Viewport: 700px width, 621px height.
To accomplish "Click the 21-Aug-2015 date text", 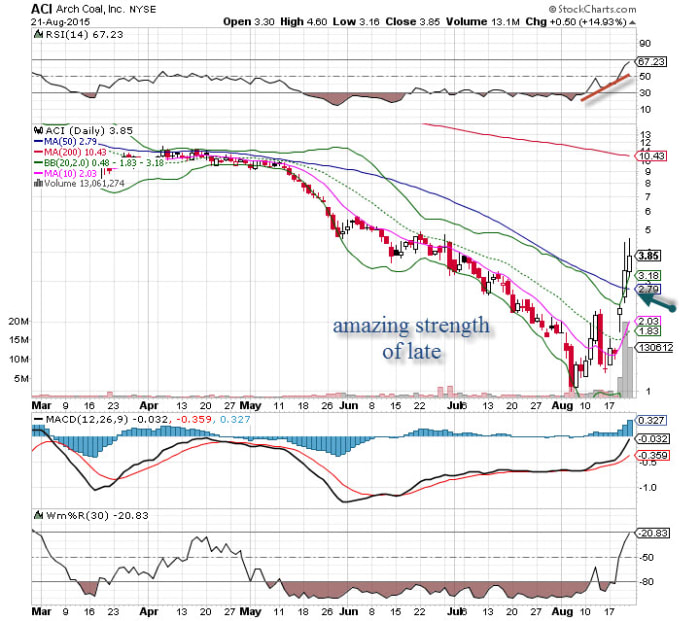I will (x=61, y=22).
